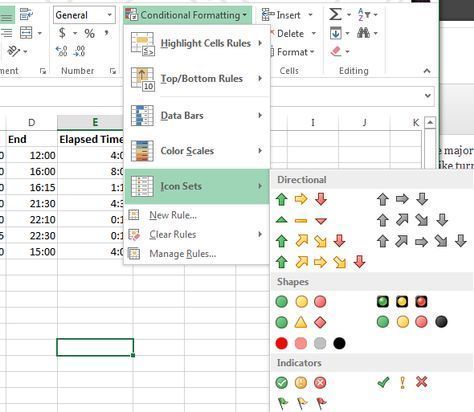Open Merge & Center dropdown arrow
The width and height of the screenshot is (474, 412).
tap(40, 33)
